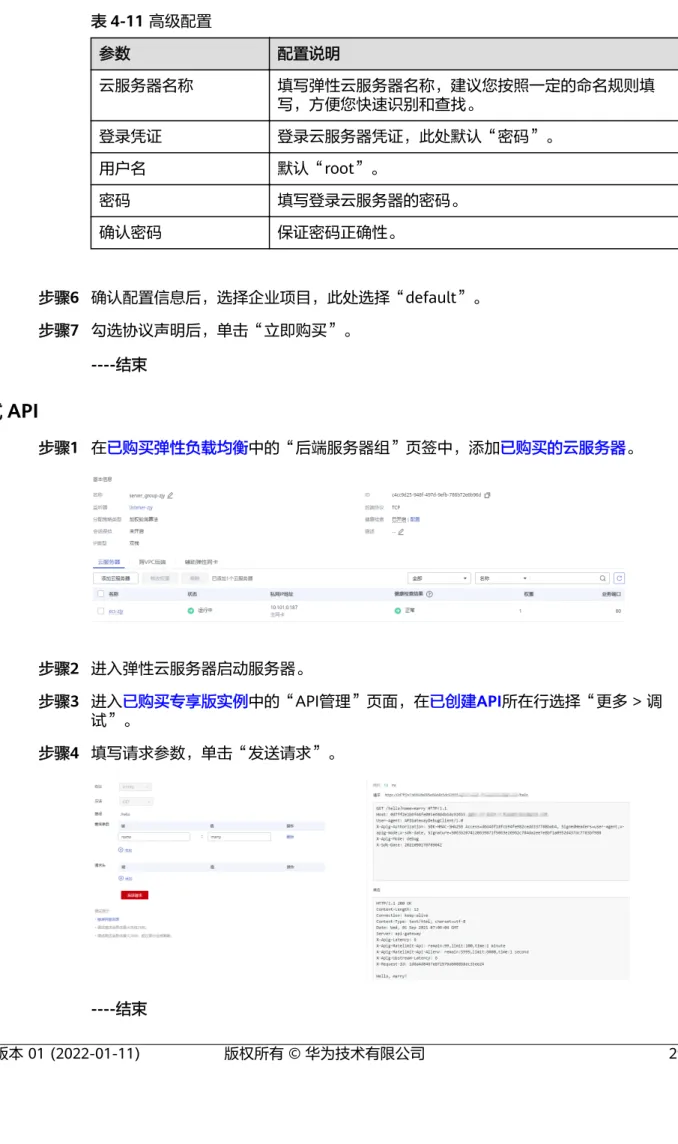
Task: Select the 进入弹性云服务器启动服务器。 step text
Action: [x=198, y=669]
